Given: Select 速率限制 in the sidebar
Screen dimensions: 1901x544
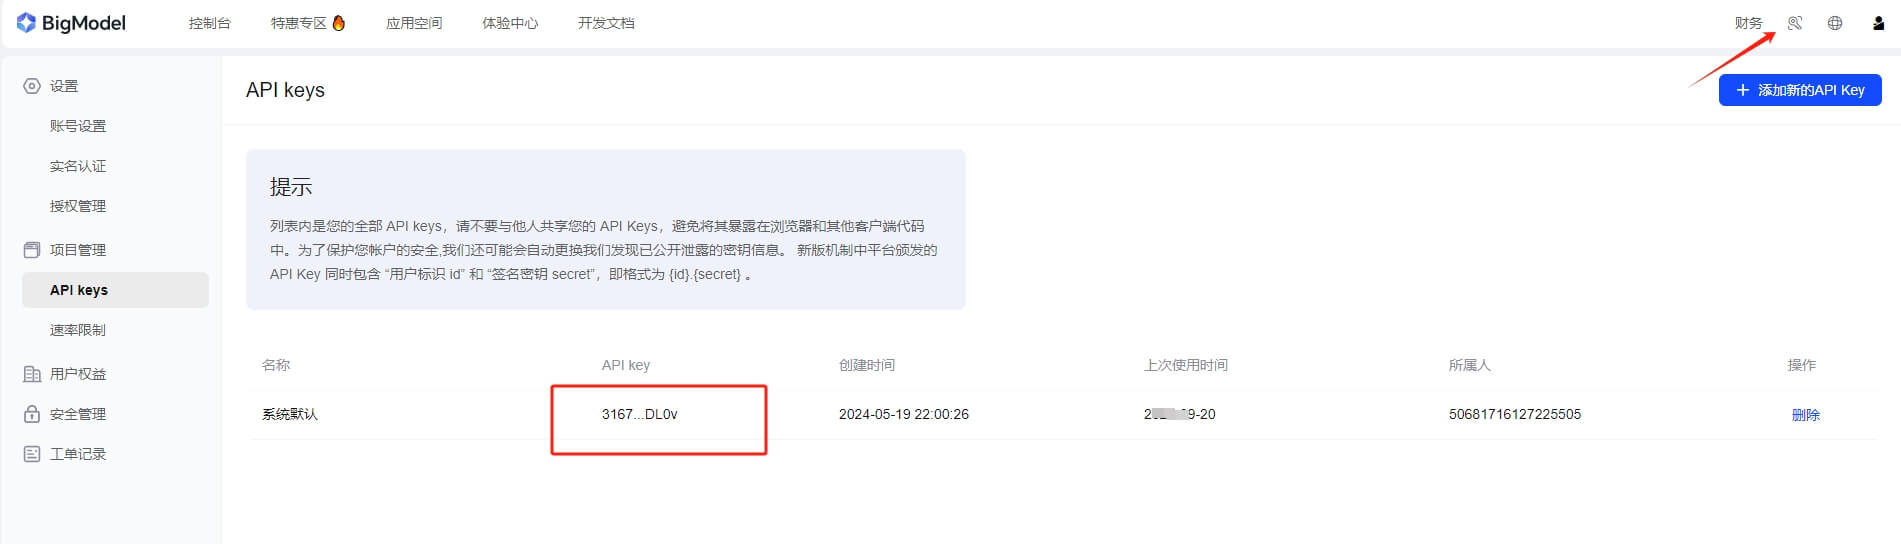Looking at the screenshot, I should pyautogui.click(x=78, y=330).
